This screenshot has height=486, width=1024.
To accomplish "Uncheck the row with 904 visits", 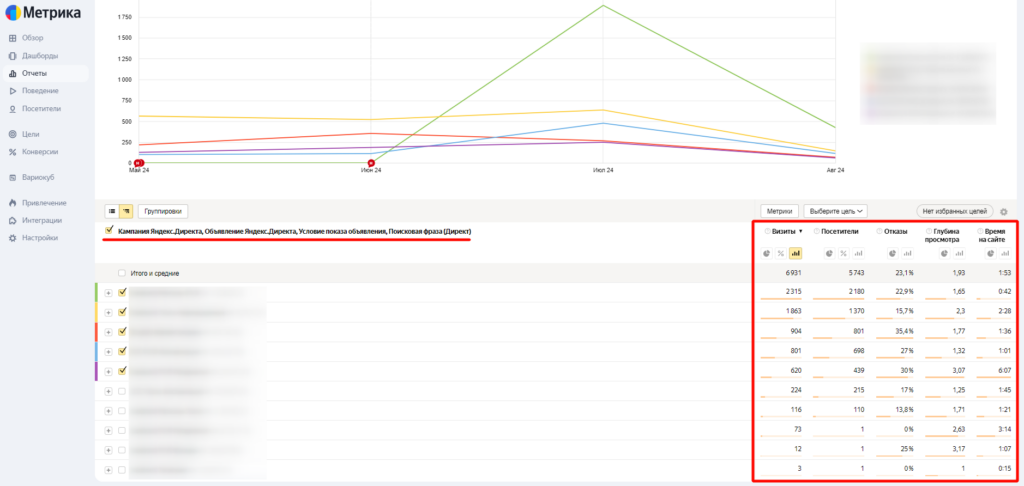I will [121, 332].
